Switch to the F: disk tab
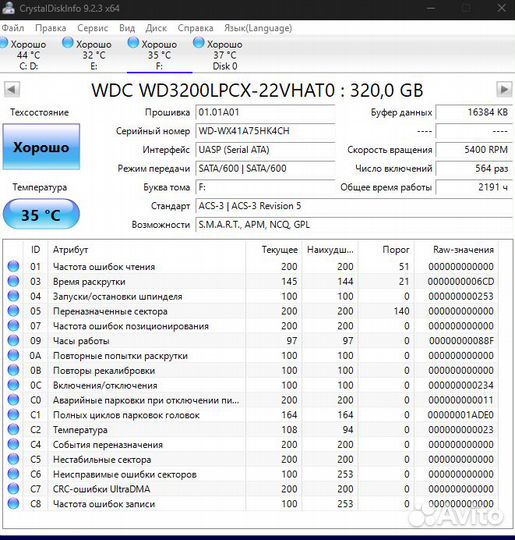The height and width of the screenshot is (540, 515). click(x=159, y=55)
